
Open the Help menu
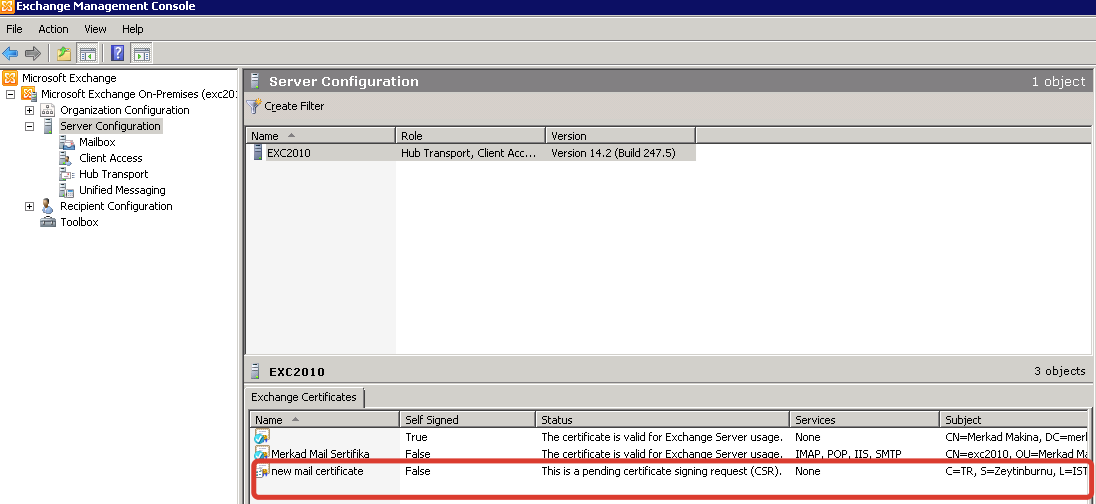point(132,29)
